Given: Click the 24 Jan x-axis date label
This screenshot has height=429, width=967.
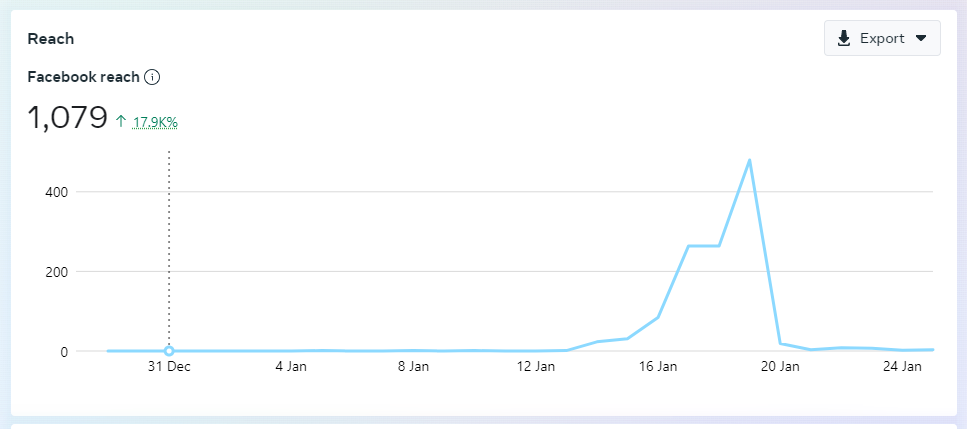Looking at the screenshot, I should (903, 367).
